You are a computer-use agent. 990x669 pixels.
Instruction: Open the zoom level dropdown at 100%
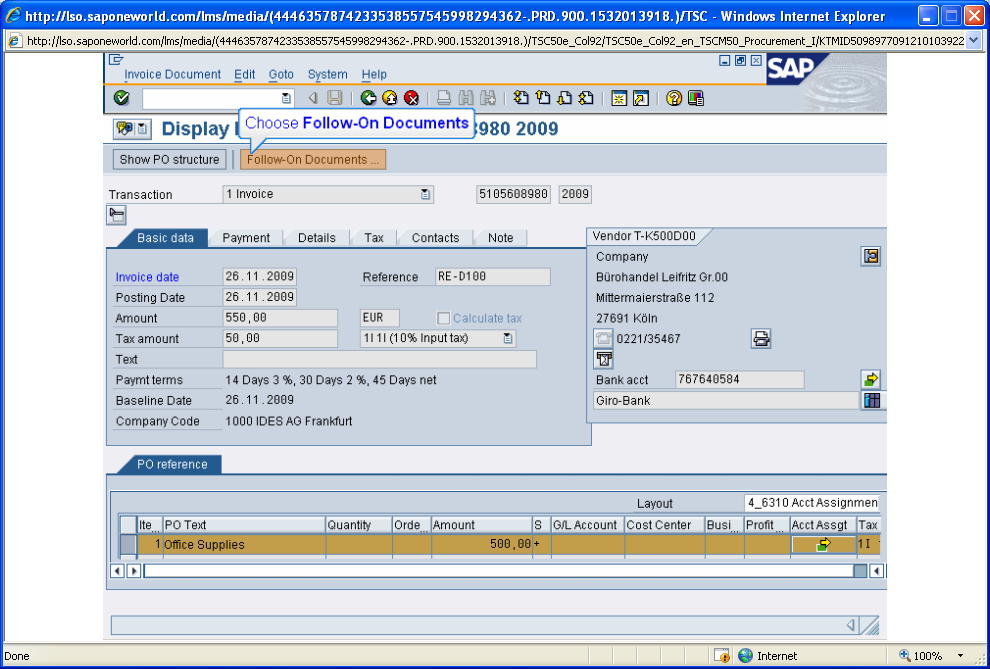point(960,656)
